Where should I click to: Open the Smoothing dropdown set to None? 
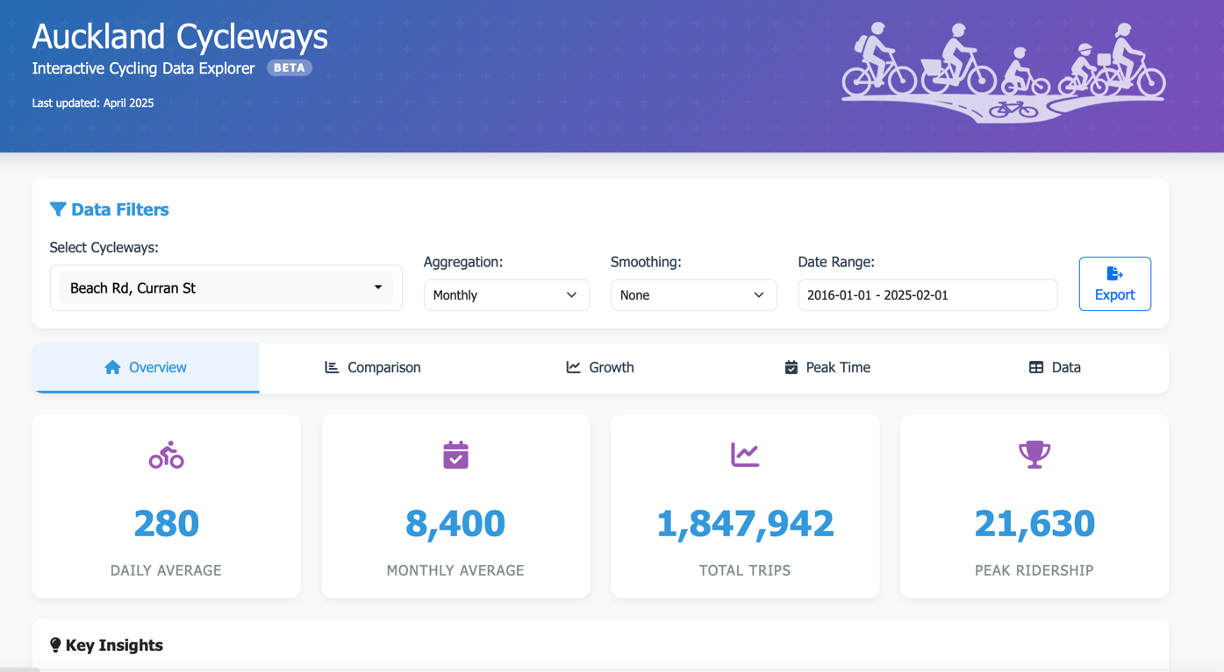click(x=693, y=295)
